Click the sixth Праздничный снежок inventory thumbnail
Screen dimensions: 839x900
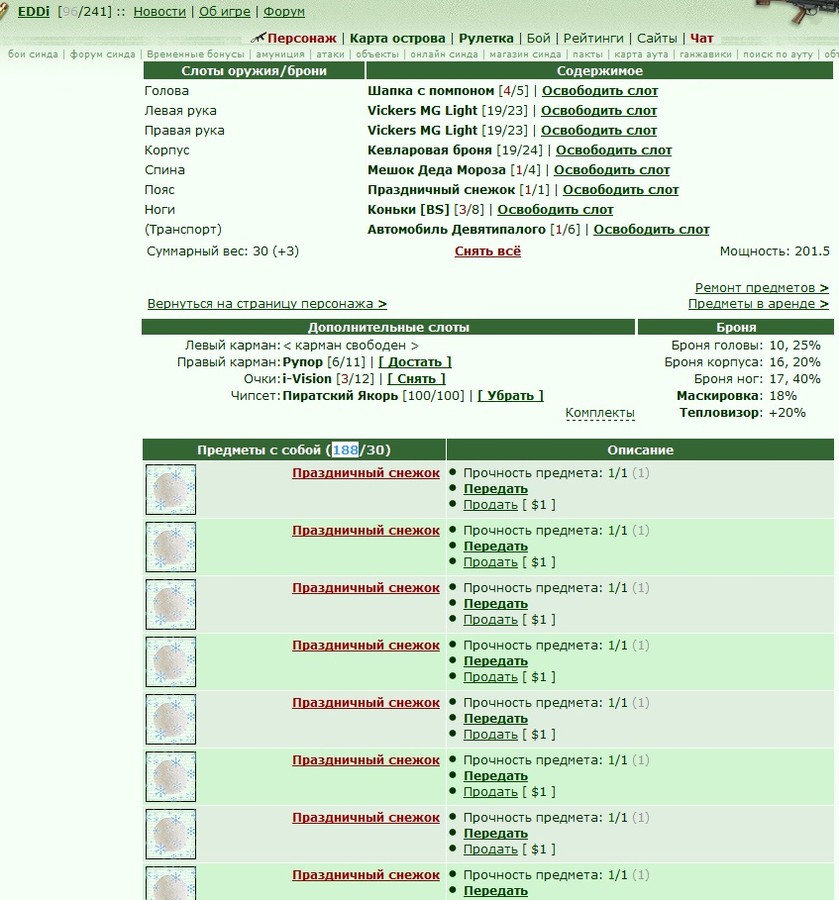click(x=170, y=777)
